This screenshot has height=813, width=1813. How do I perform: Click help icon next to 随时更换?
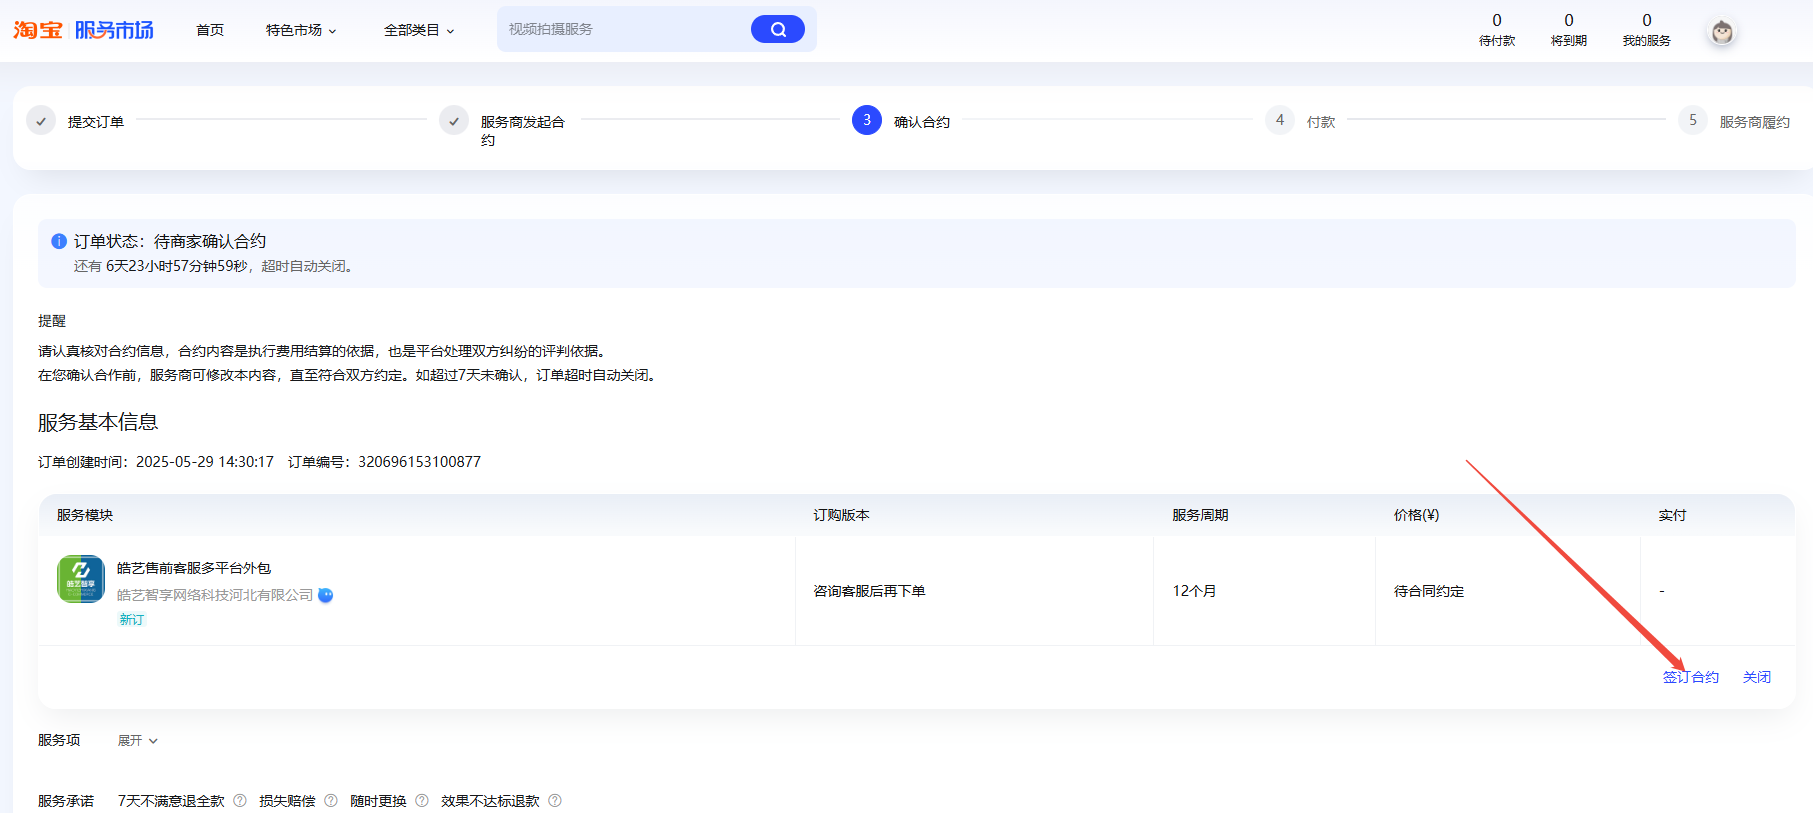(422, 801)
